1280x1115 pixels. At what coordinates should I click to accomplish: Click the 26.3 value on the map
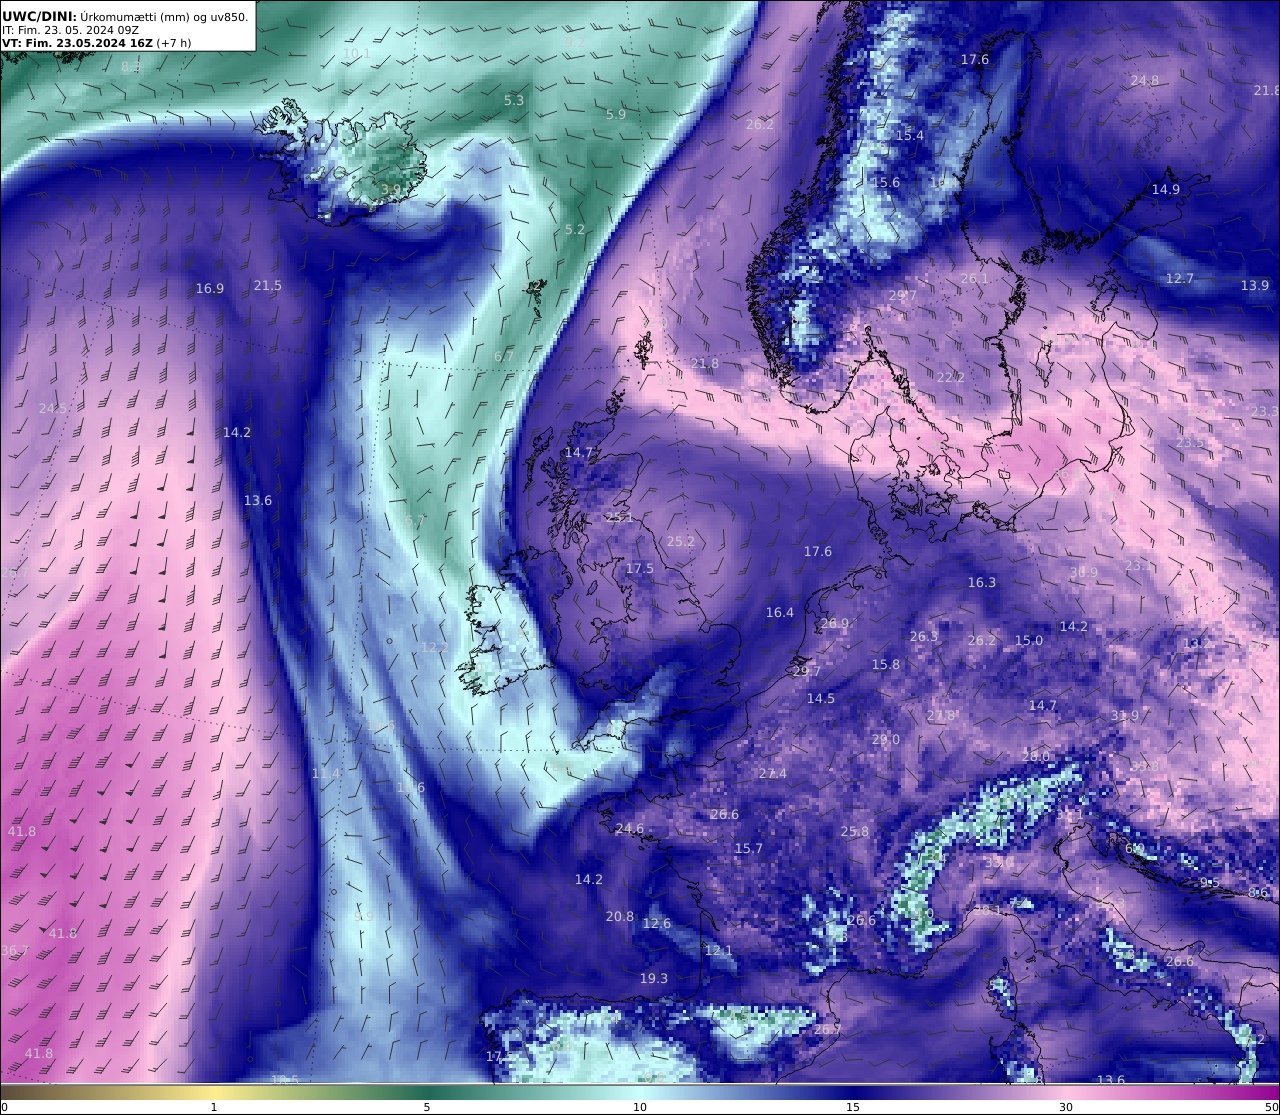[924, 637]
